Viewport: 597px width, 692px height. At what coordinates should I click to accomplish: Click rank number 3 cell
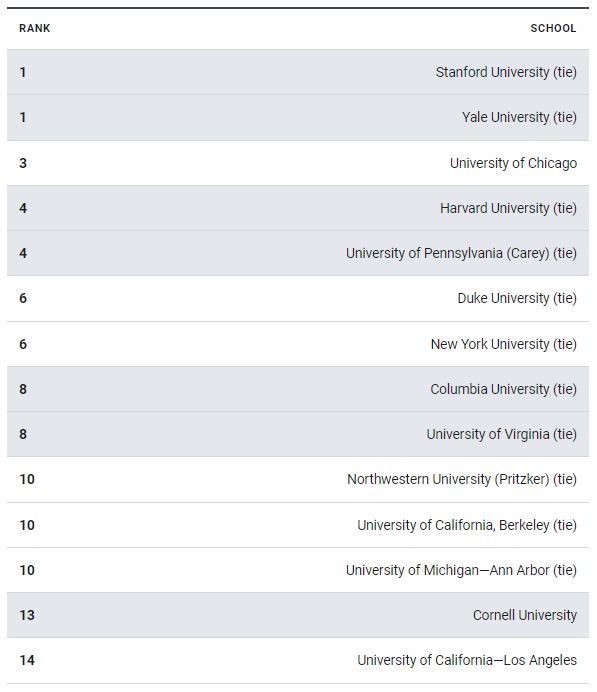click(23, 163)
